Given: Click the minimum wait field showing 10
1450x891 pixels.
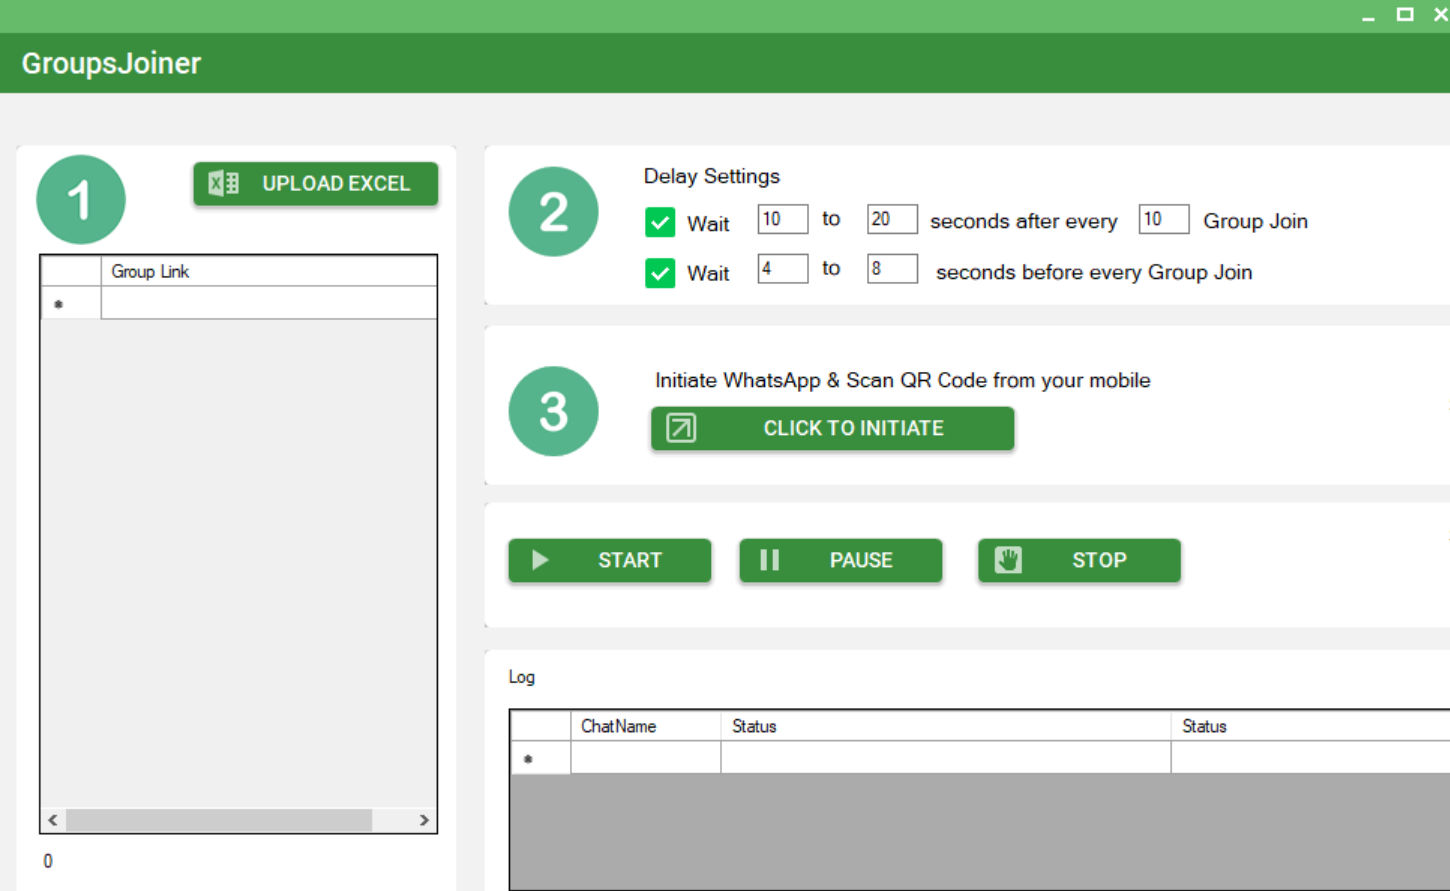Looking at the screenshot, I should coord(782,219).
